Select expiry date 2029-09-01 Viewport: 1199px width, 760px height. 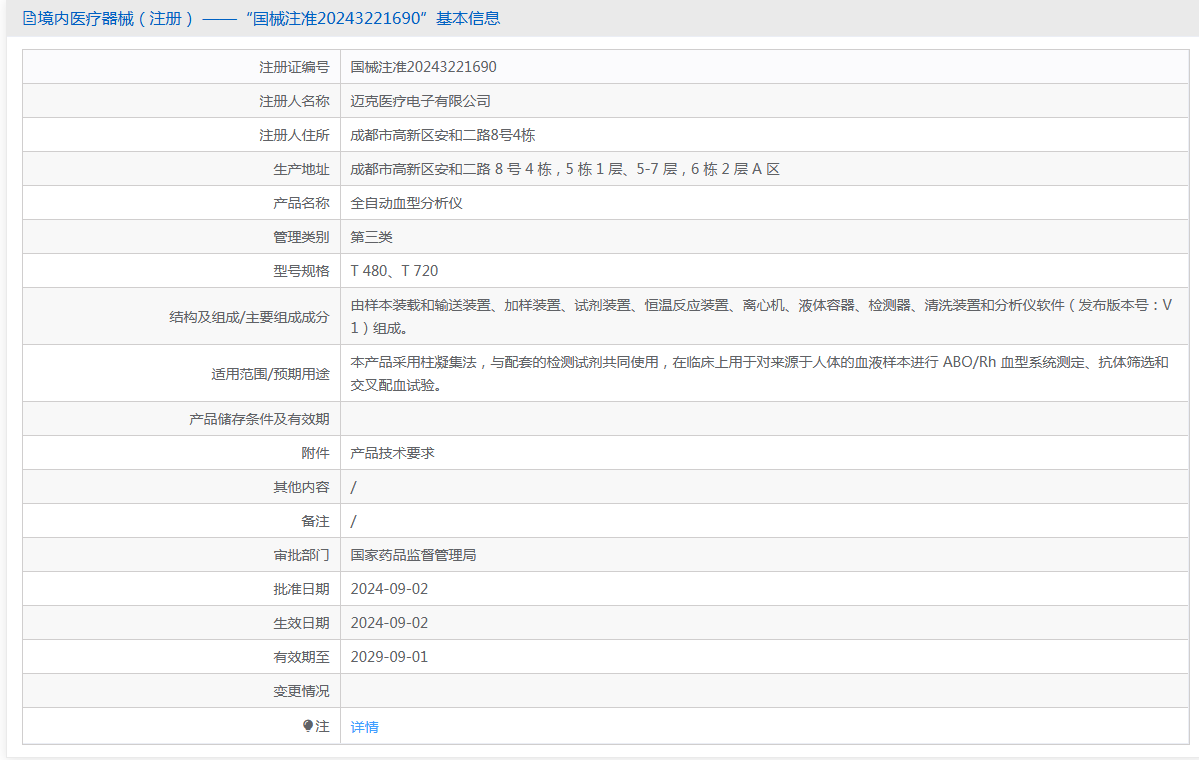(x=389, y=657)
